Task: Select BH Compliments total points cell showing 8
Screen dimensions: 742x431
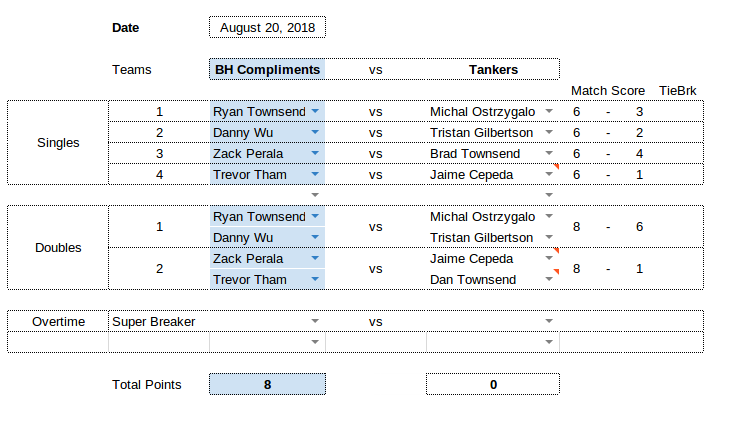Action: [267, 384]
